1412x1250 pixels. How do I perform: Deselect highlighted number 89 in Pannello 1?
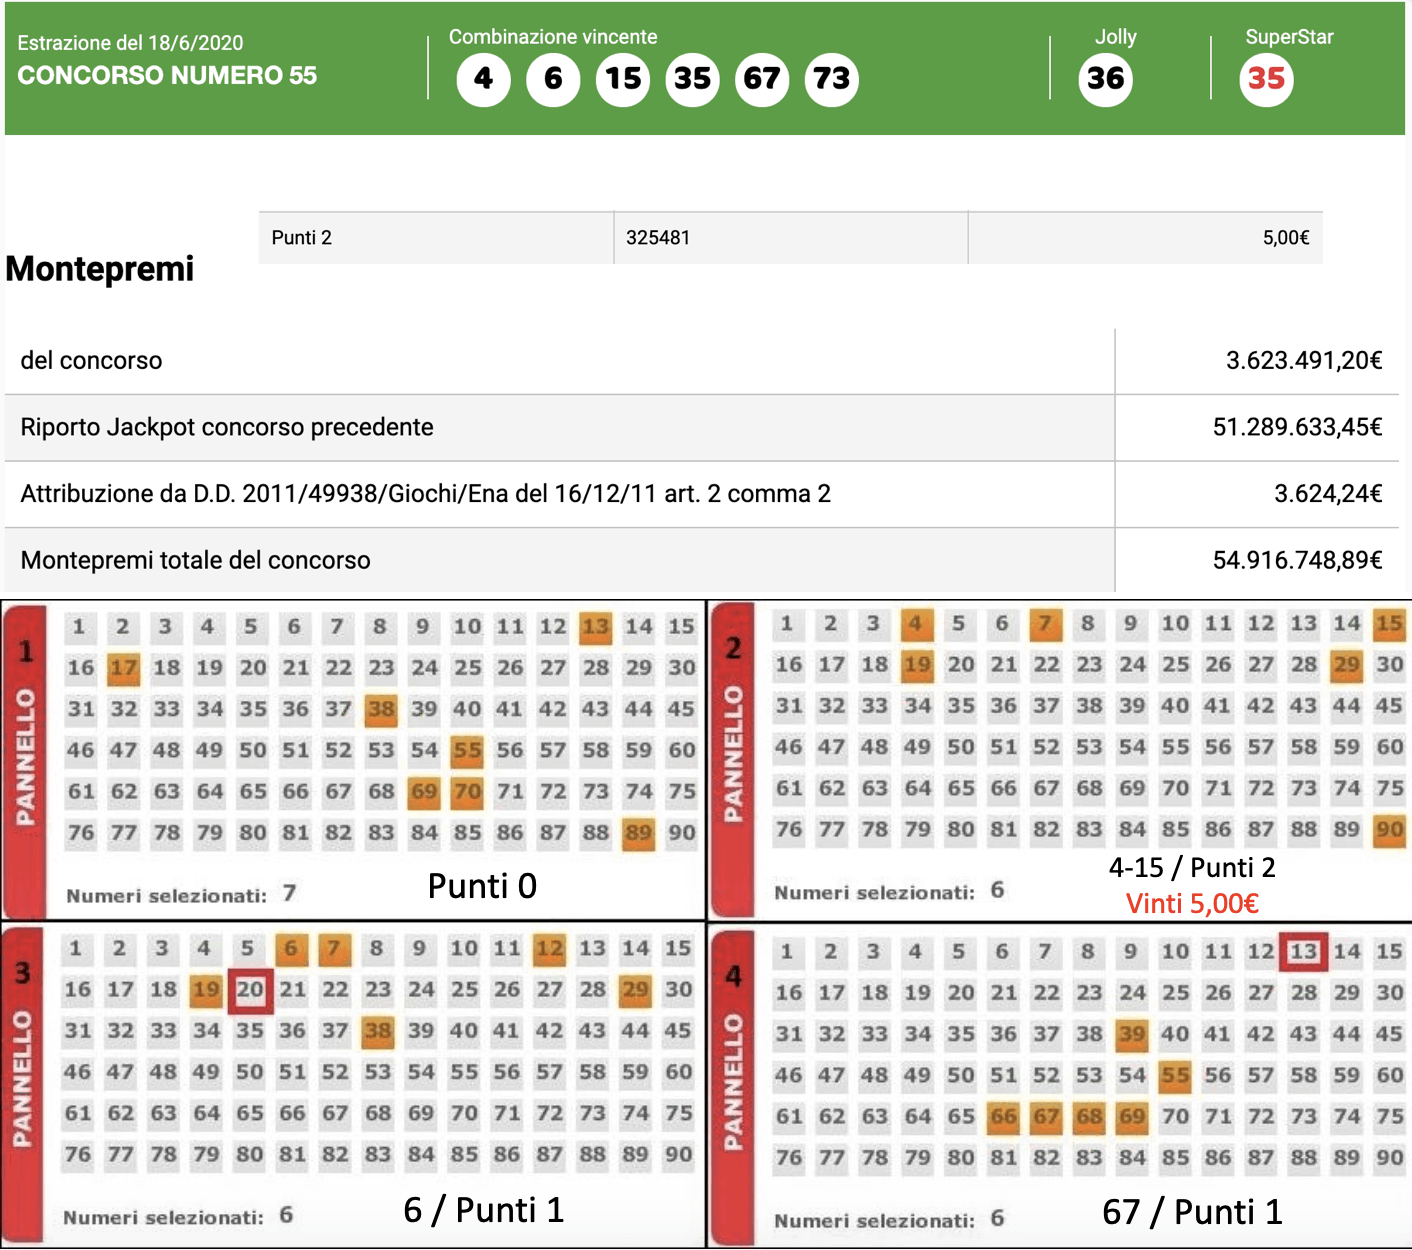point(638,833)
